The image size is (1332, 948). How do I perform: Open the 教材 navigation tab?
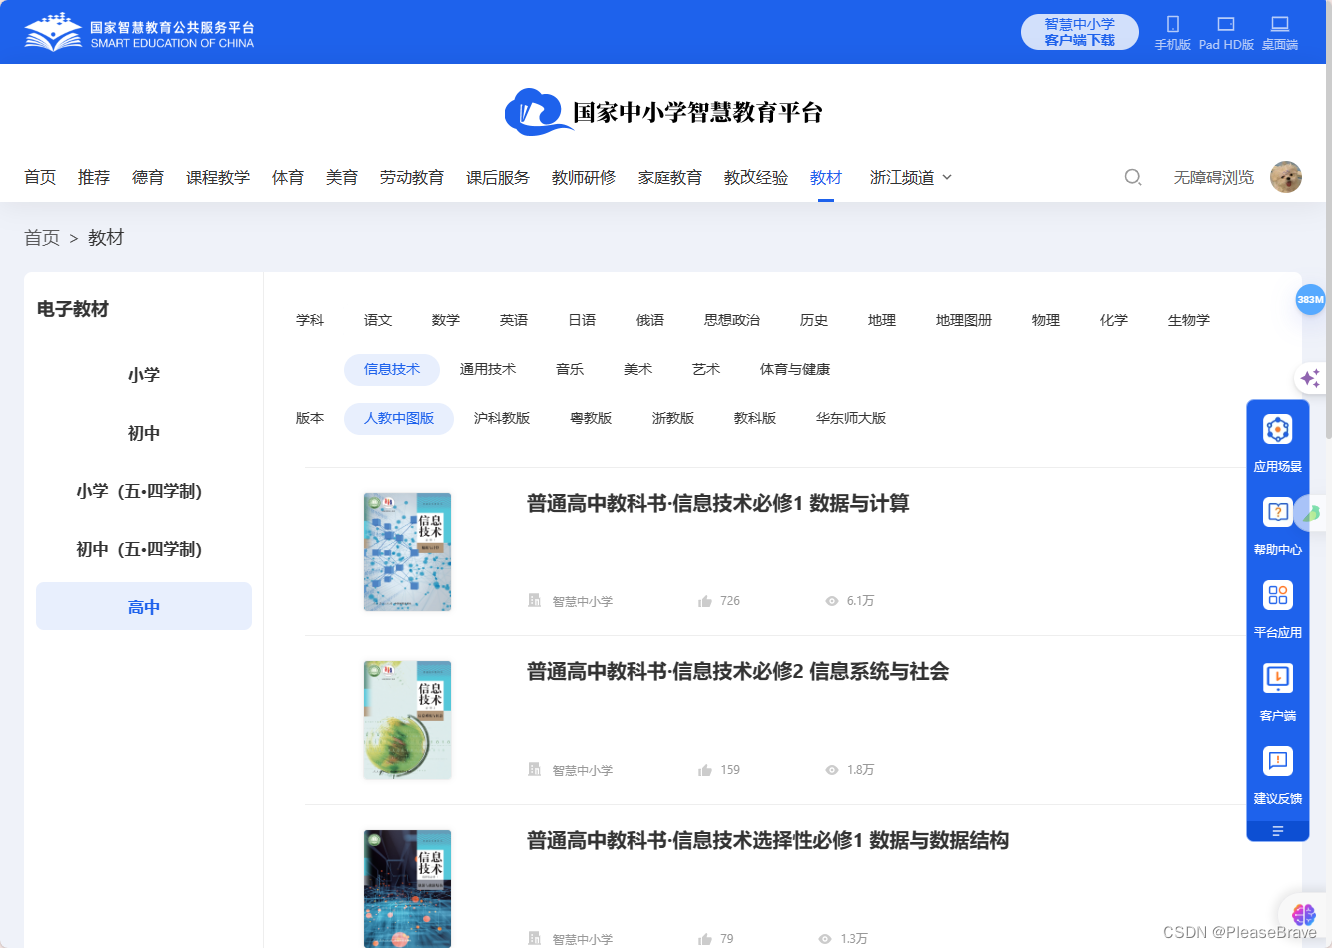tap(826, 177)
